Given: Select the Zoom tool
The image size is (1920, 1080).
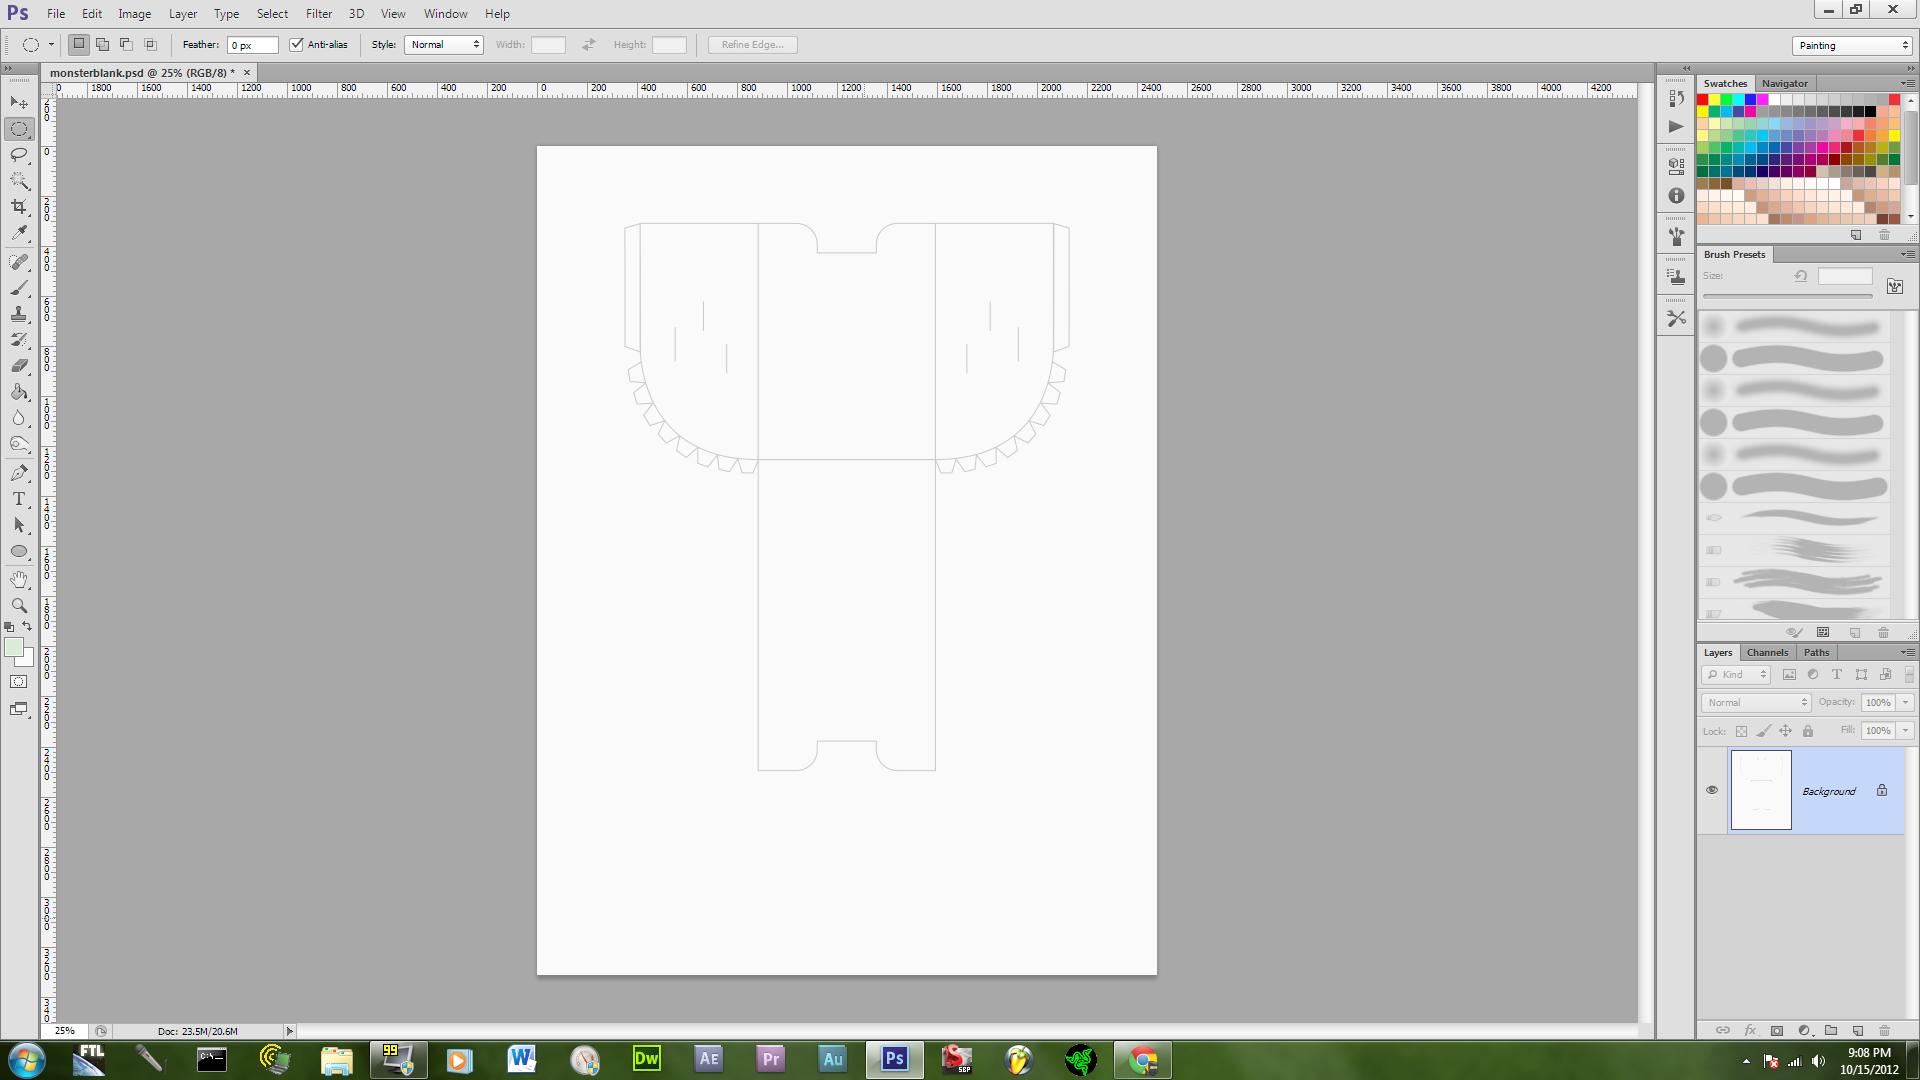Looking at the screenshot, I should (x=19, y=606).
